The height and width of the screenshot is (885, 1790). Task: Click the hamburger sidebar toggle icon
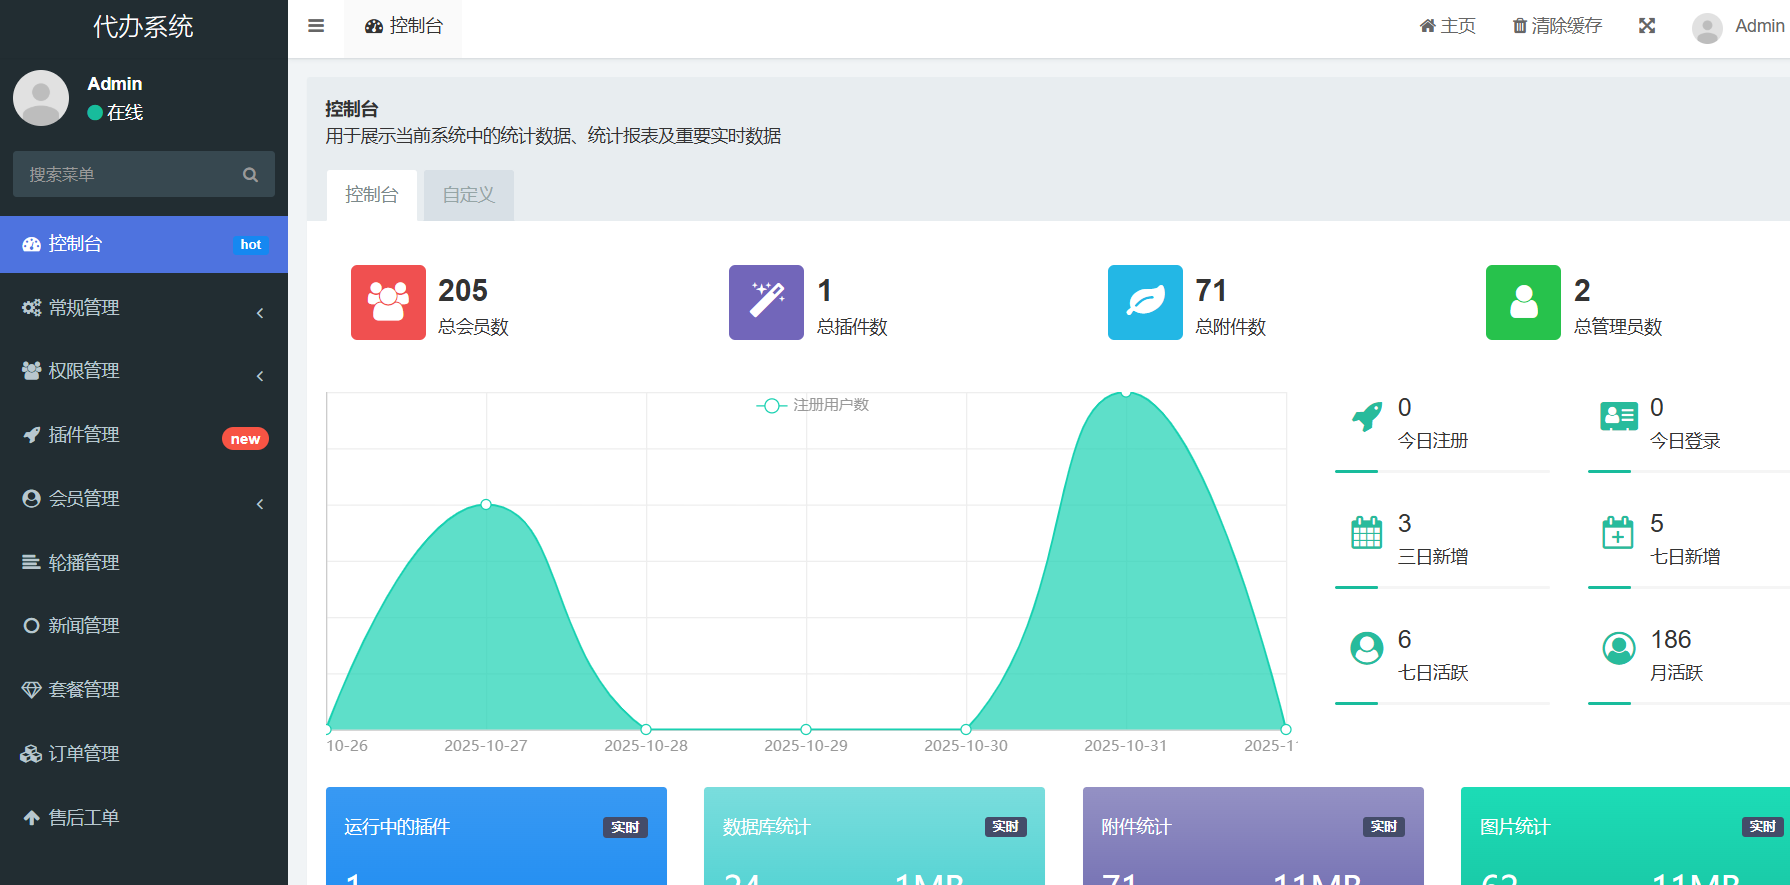click(316, 26)
